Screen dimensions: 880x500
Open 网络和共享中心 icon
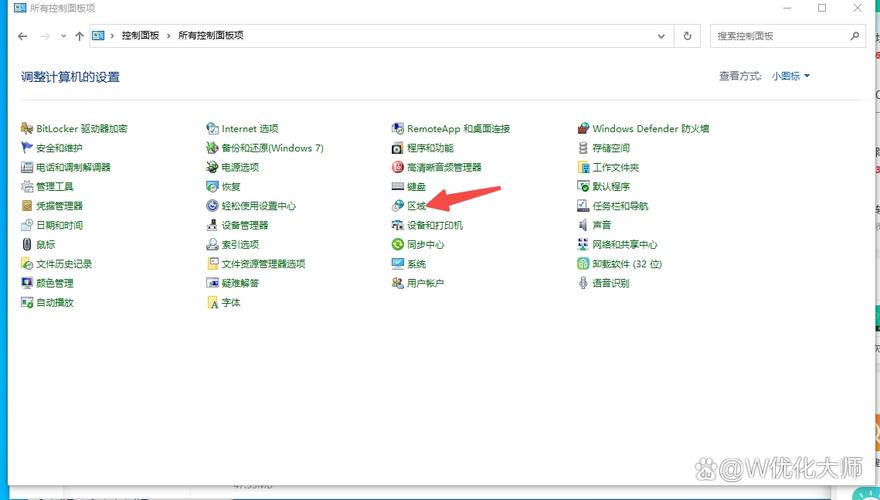[583, 245]
